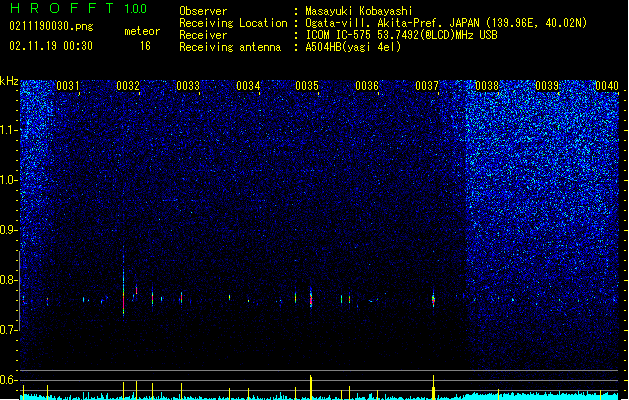
Task: Click the meteor count value 16
Action: tap(145, 46)
